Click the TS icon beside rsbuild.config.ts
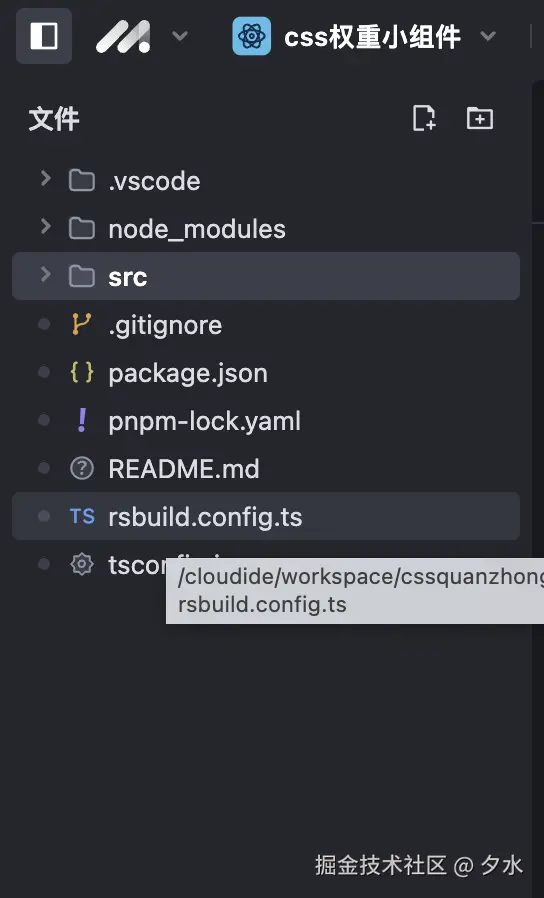 click(82, 517)
